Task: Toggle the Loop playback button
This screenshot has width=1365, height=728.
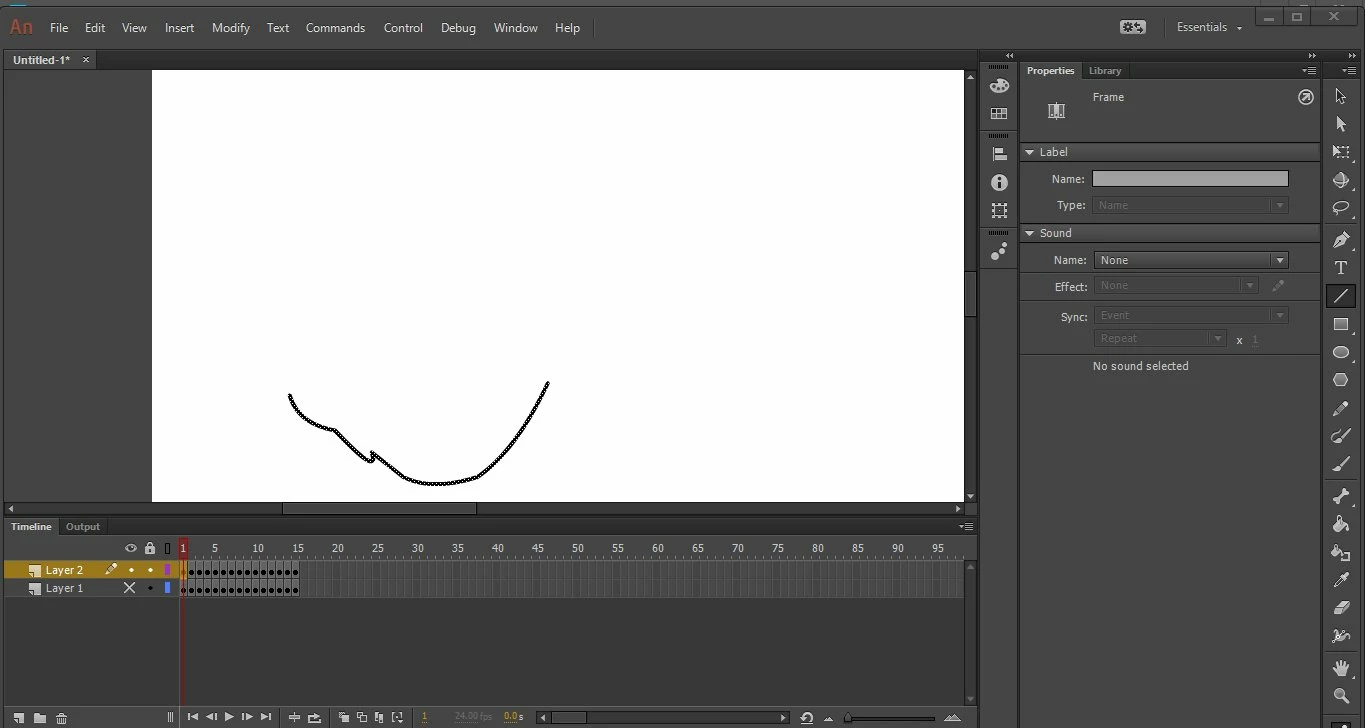Action: (x=314, y=717)
